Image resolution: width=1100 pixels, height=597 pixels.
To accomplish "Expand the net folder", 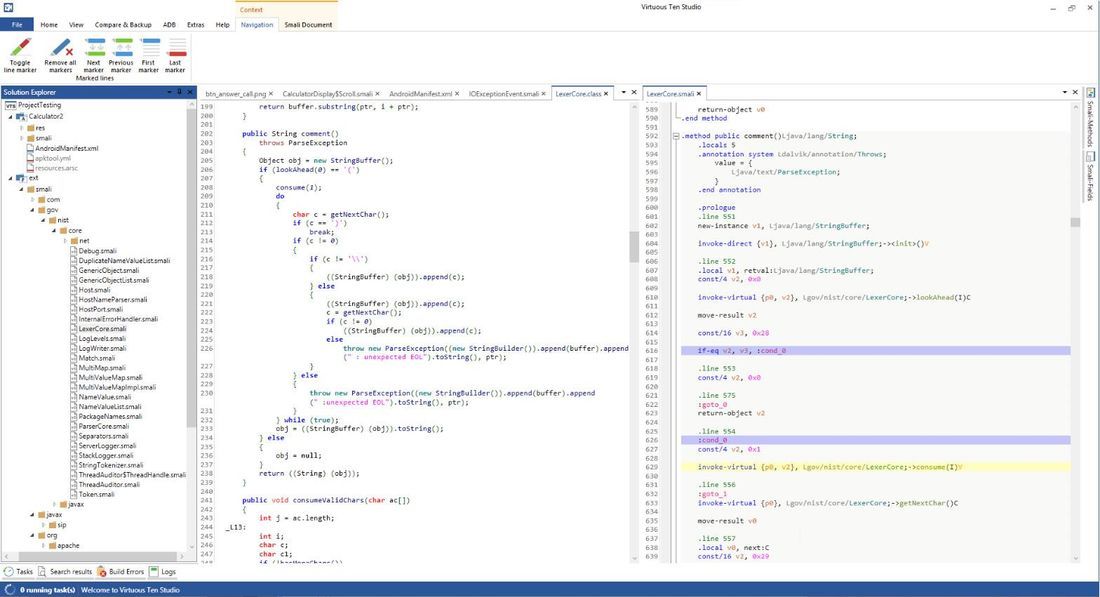I will pyautogui.click(x=65, y=241).
